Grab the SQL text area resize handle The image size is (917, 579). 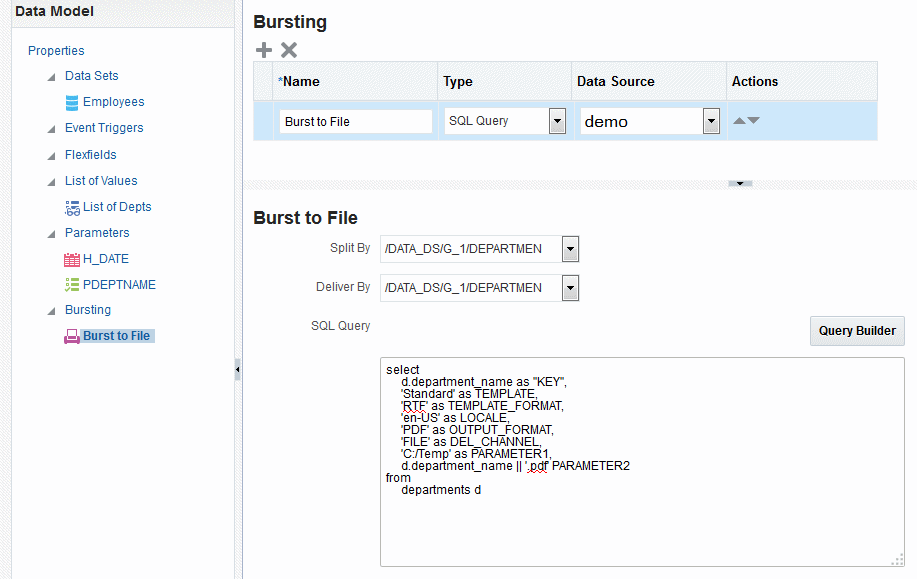[898, 560]
